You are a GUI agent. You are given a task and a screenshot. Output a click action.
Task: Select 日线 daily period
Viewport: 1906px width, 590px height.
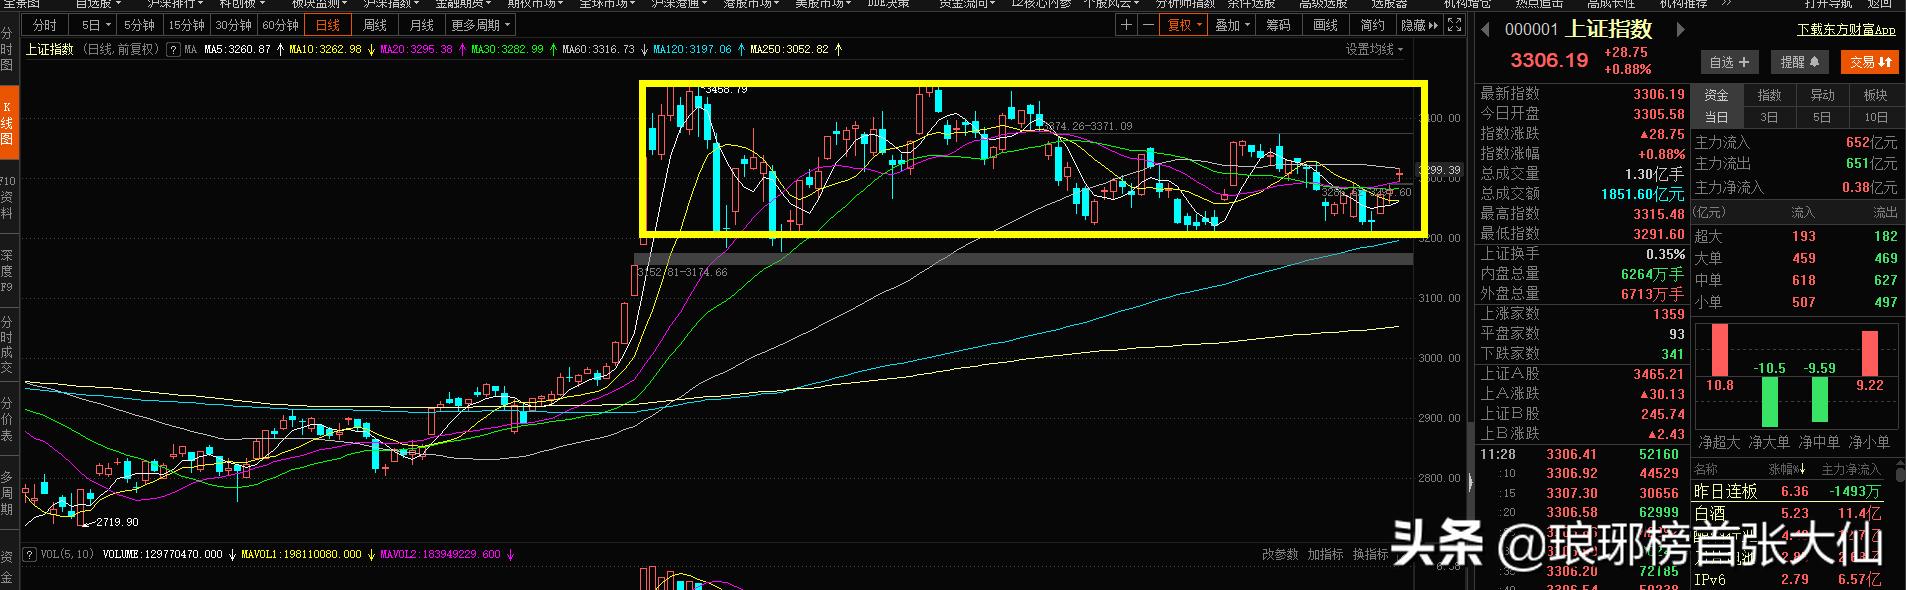(x=327, y=25)
